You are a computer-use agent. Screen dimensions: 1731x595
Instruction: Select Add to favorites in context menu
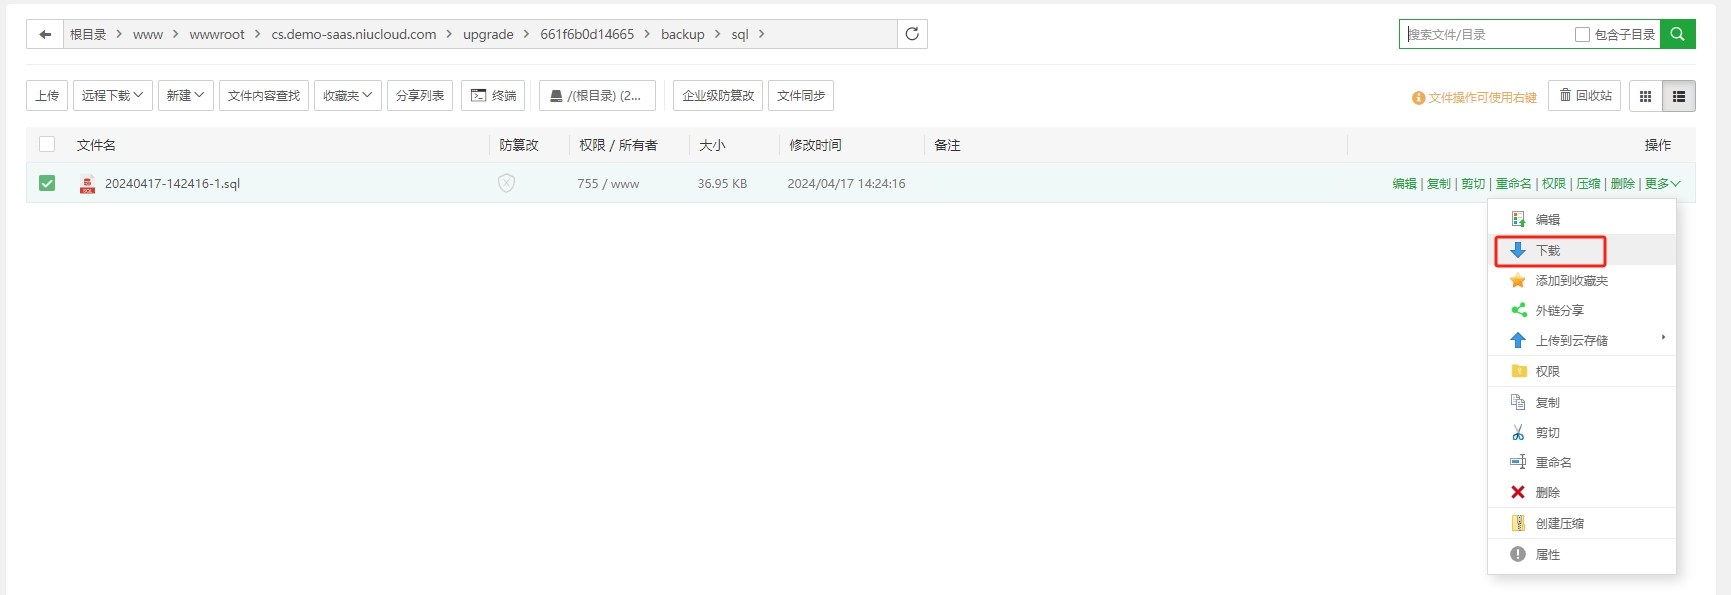[x=1571, y=281]
